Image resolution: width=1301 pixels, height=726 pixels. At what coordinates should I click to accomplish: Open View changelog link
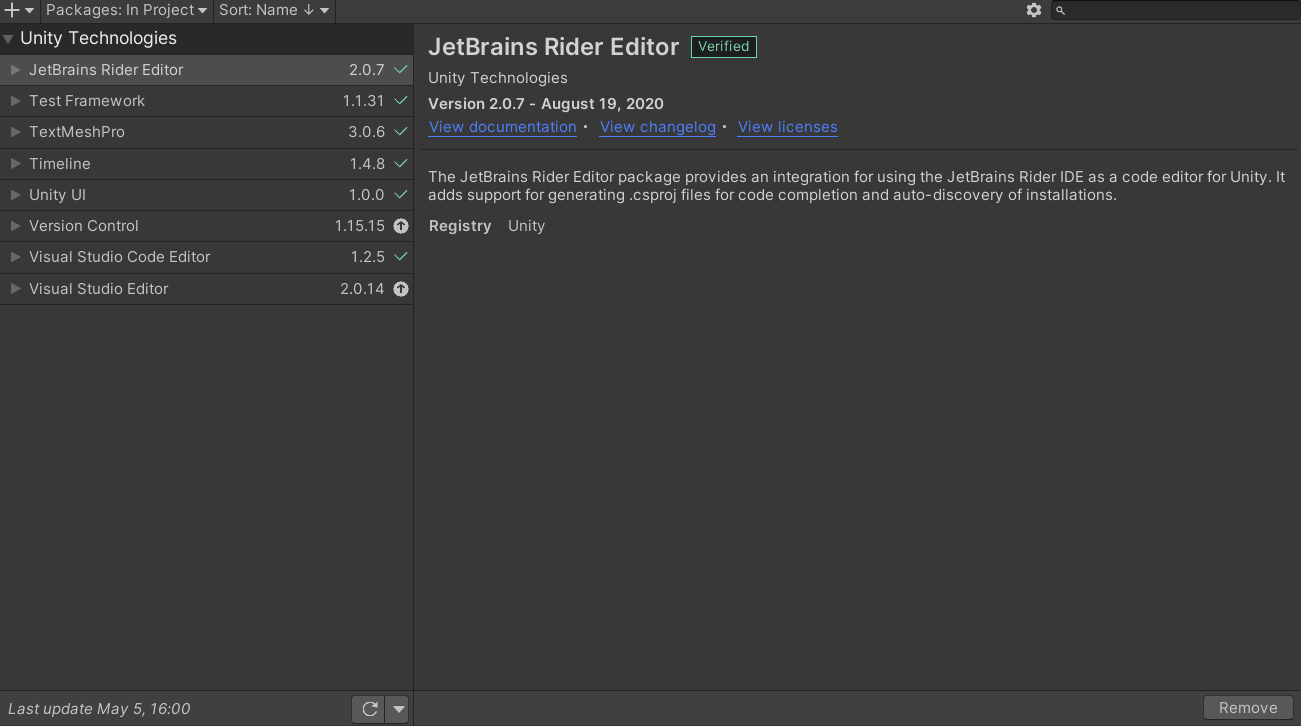click(x=658, y=127)
